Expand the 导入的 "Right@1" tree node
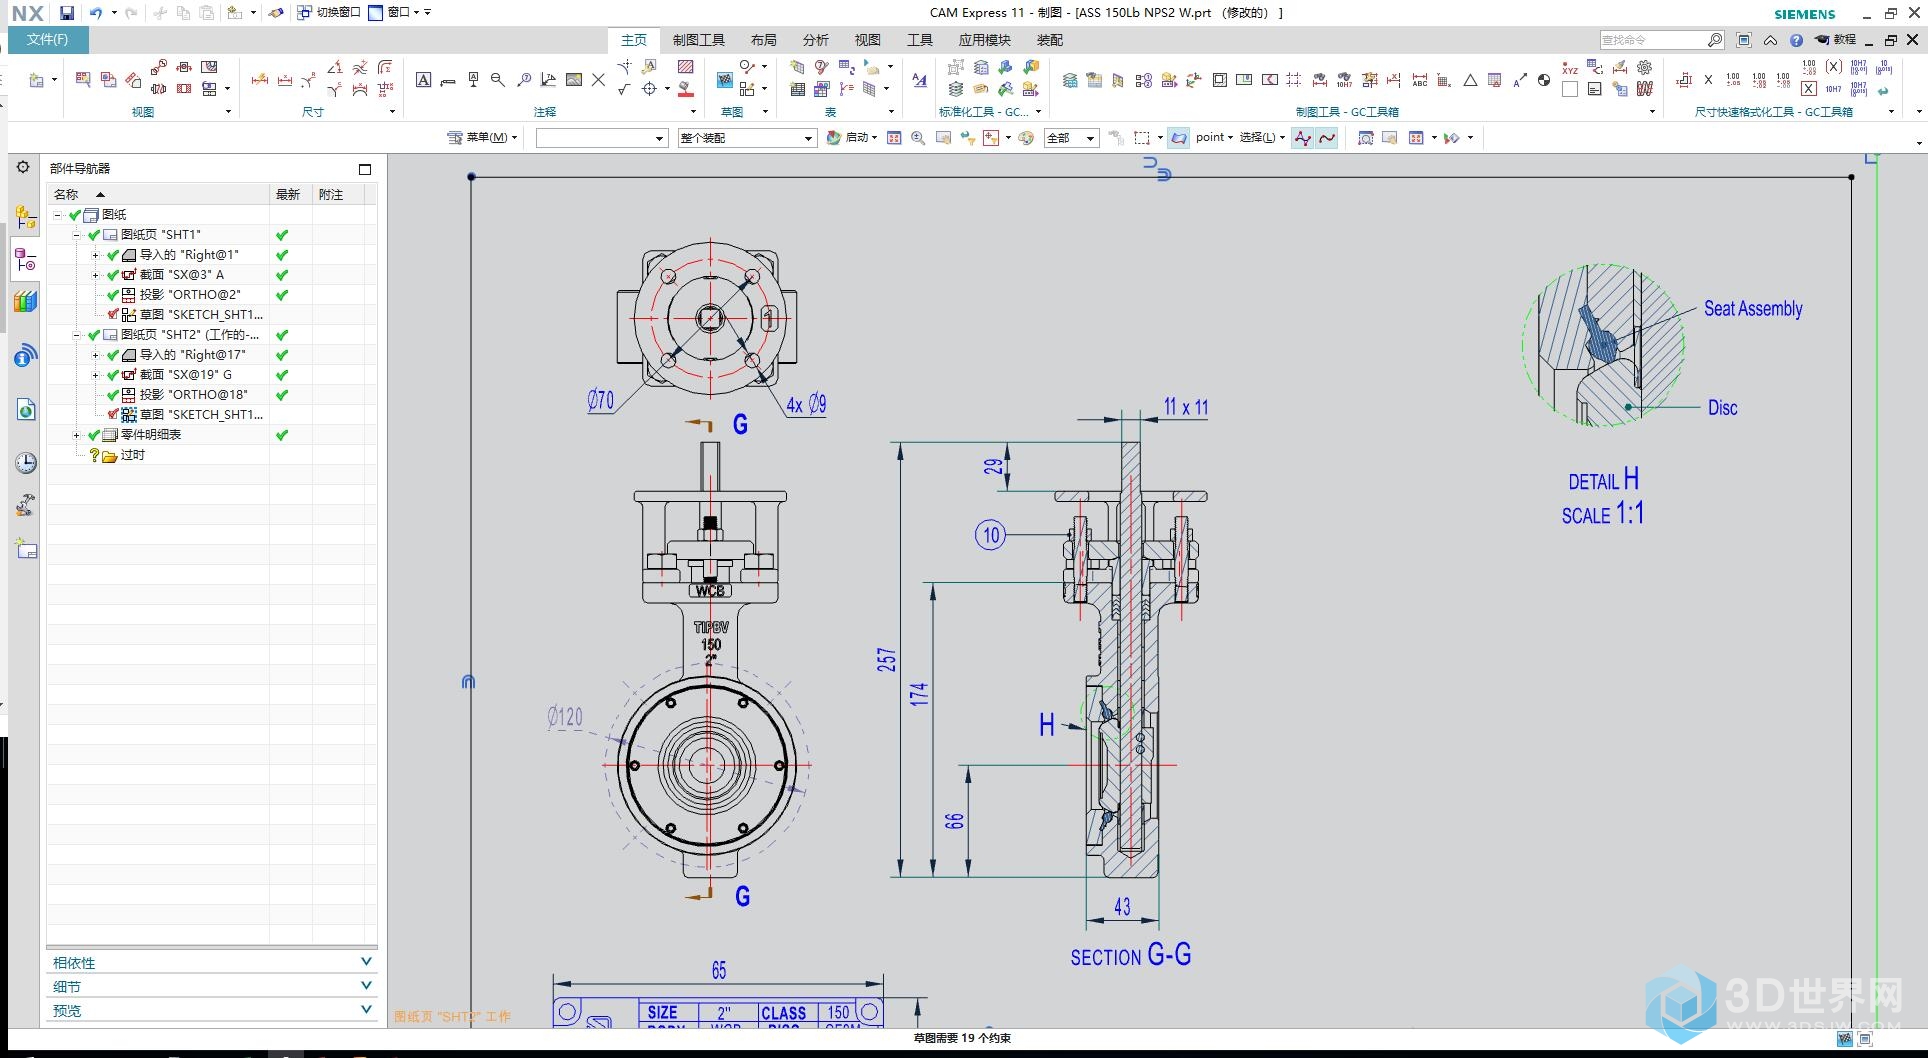Image resolution: width=1928 pixels, height=1058 pixels. click(96, 255)
